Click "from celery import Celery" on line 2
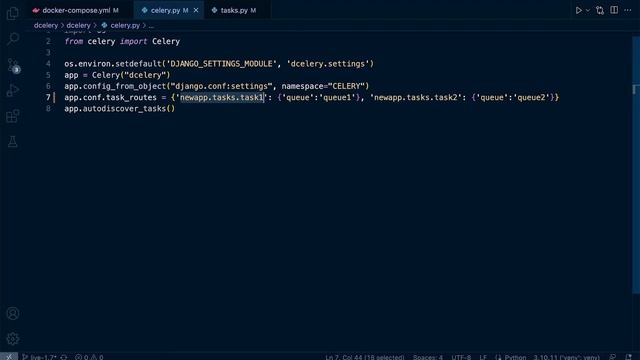This screenshot has width=640, height=360. (x=122, y=41)
